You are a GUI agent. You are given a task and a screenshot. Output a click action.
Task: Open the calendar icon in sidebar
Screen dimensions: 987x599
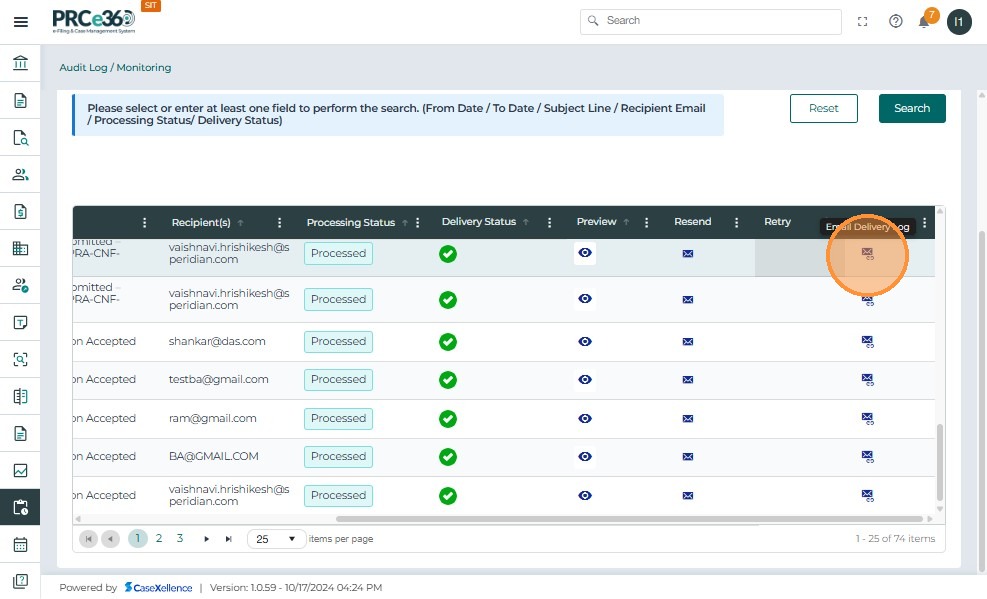tap(20, 545)
